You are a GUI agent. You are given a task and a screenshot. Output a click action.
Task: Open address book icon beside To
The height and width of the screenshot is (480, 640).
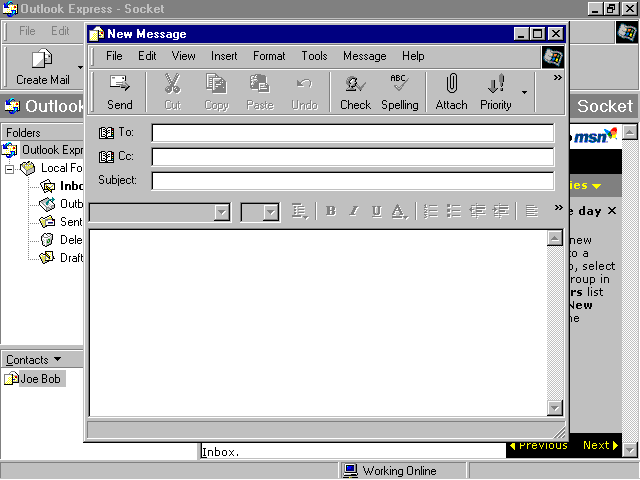point(106,133)
